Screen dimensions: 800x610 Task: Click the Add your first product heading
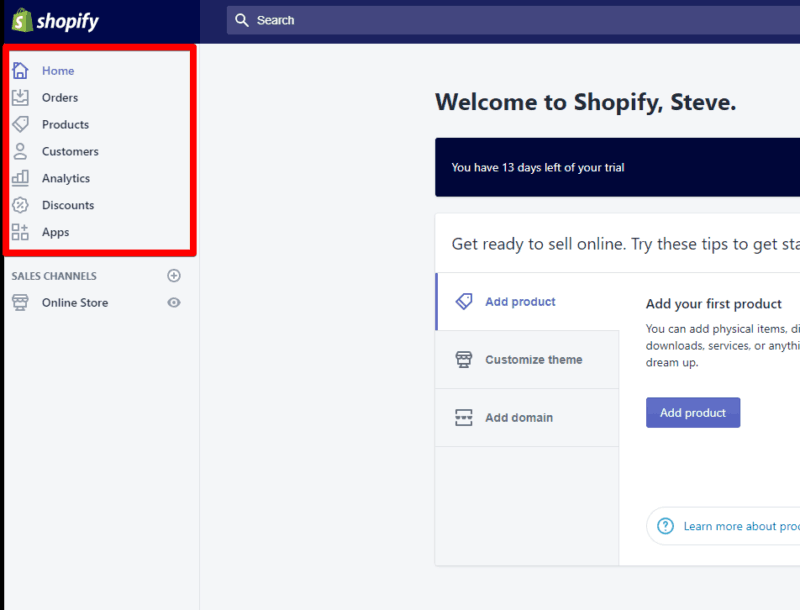click(x=714, y=304)
